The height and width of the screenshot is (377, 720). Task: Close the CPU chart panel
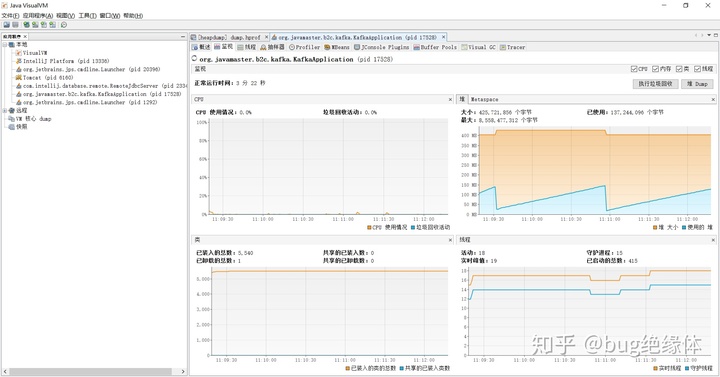tap(450, 99)
